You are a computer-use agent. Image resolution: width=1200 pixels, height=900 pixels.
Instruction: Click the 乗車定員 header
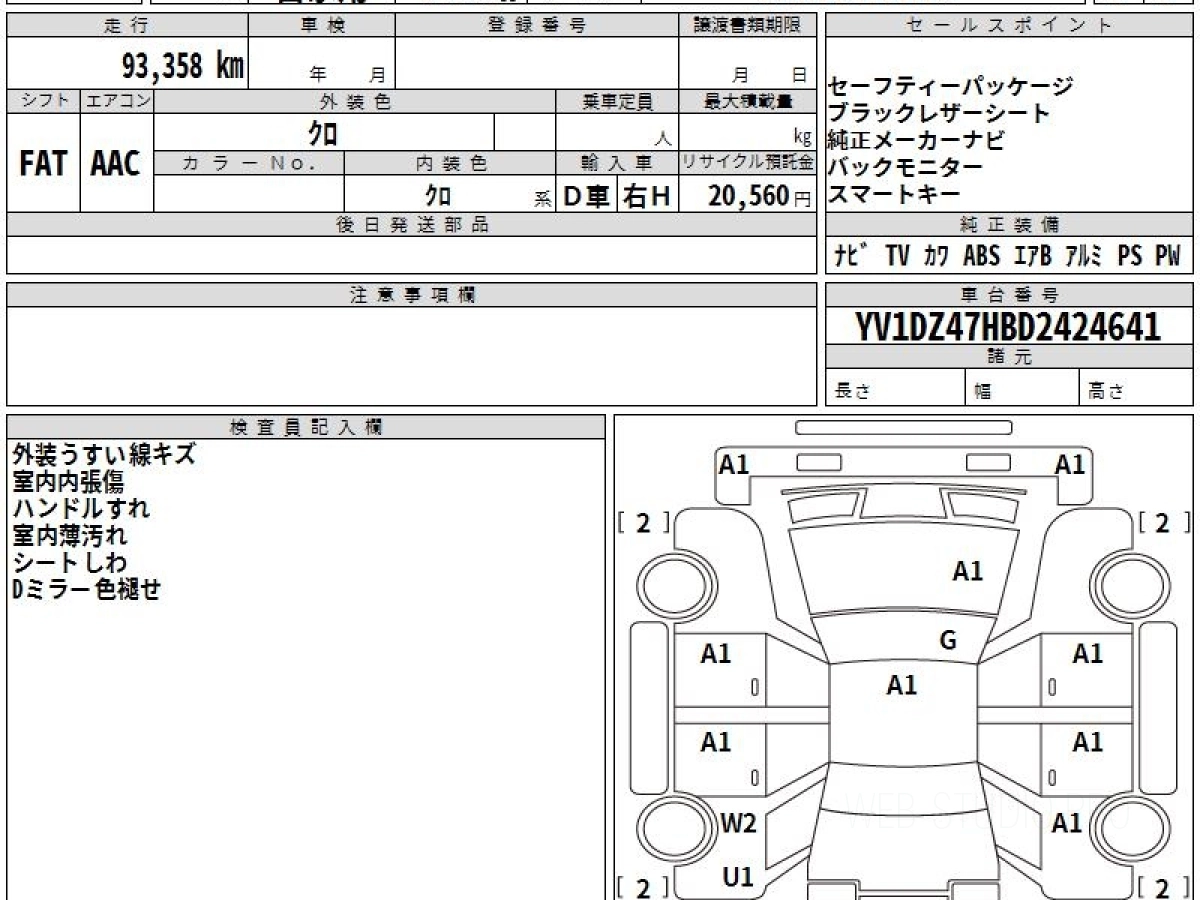(x=617, y=101)
